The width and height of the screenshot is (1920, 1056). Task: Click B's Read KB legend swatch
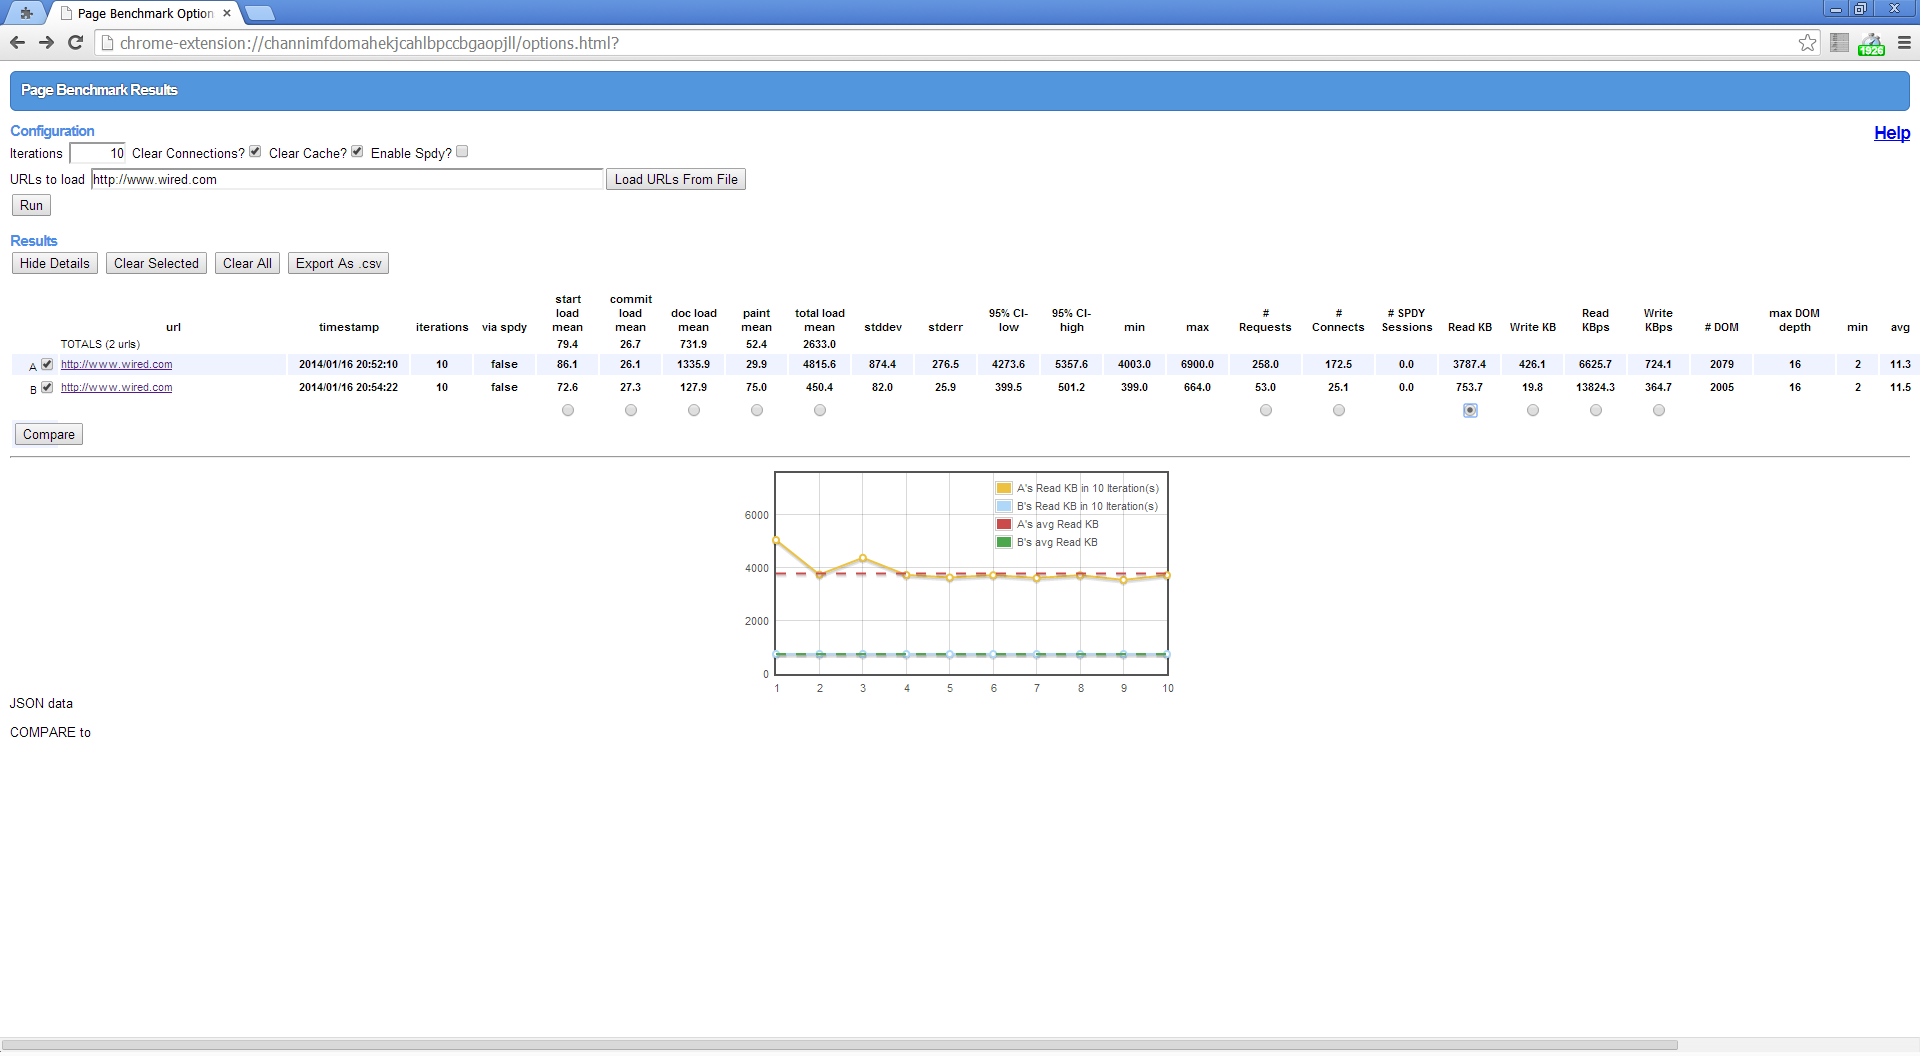click(x=1004, y=506)
